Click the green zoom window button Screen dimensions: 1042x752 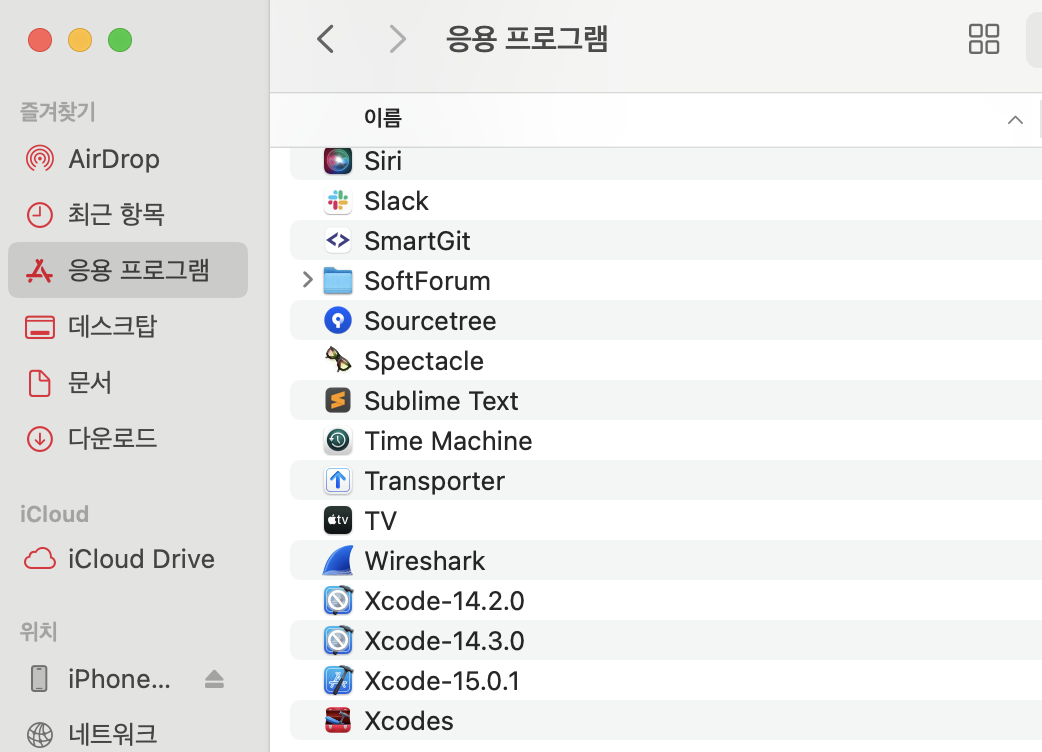[x=120, y=40]
